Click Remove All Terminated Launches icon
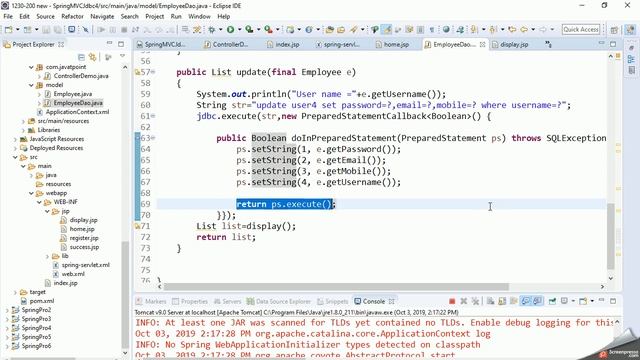 point(475,301)
